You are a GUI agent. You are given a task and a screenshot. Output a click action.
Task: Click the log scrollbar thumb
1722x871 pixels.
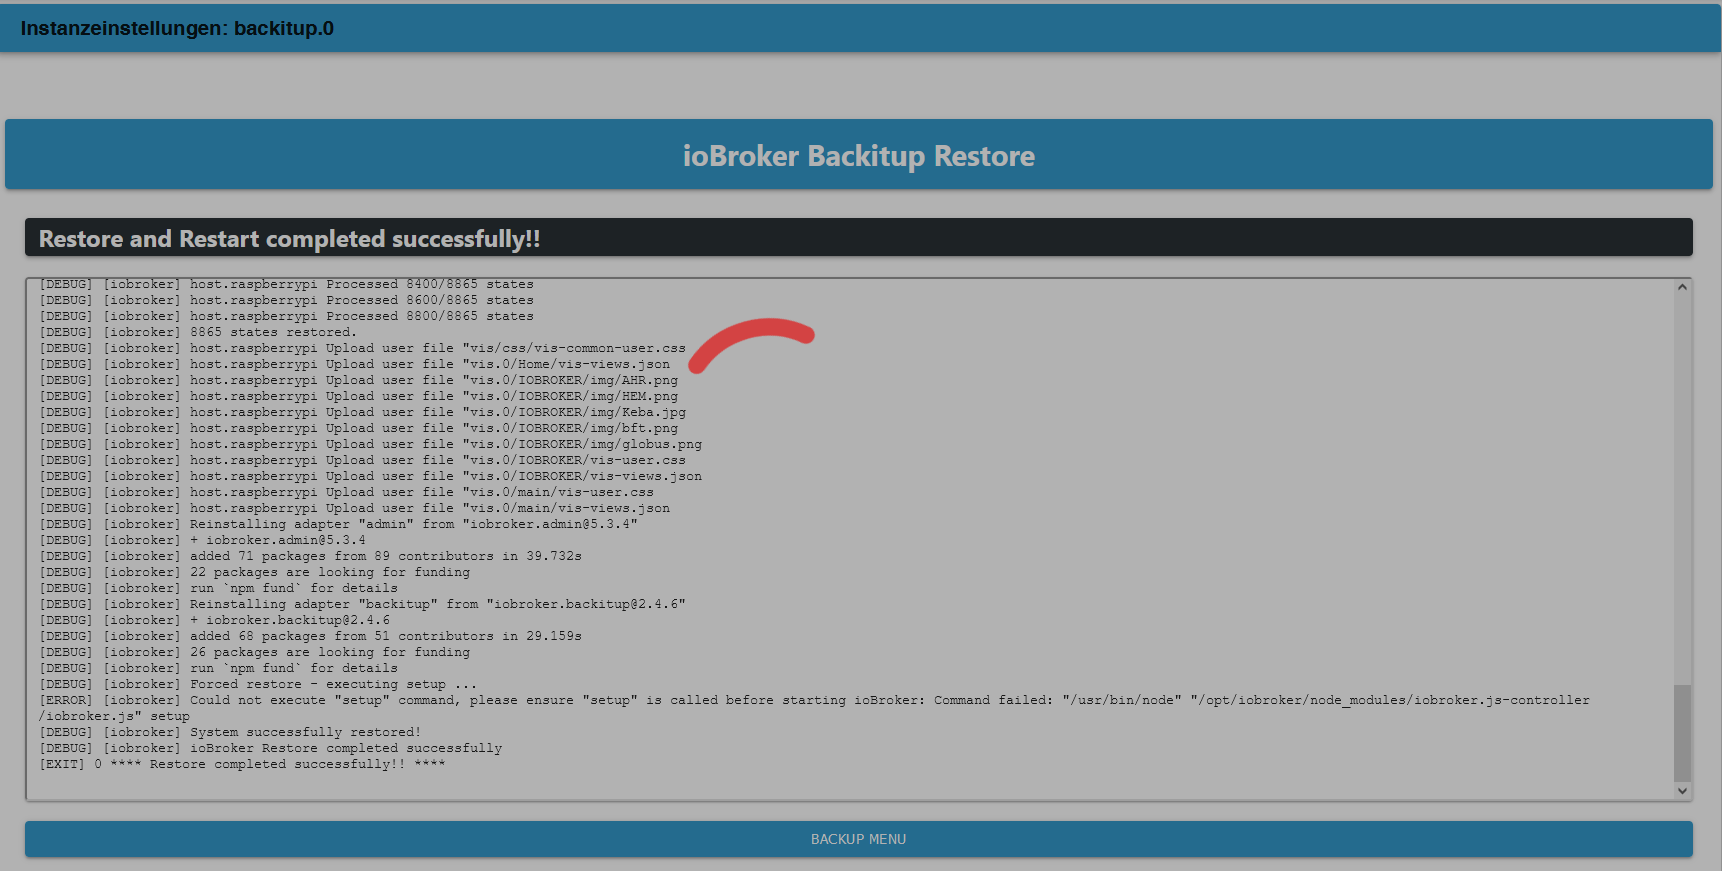tap(1682, 733)
